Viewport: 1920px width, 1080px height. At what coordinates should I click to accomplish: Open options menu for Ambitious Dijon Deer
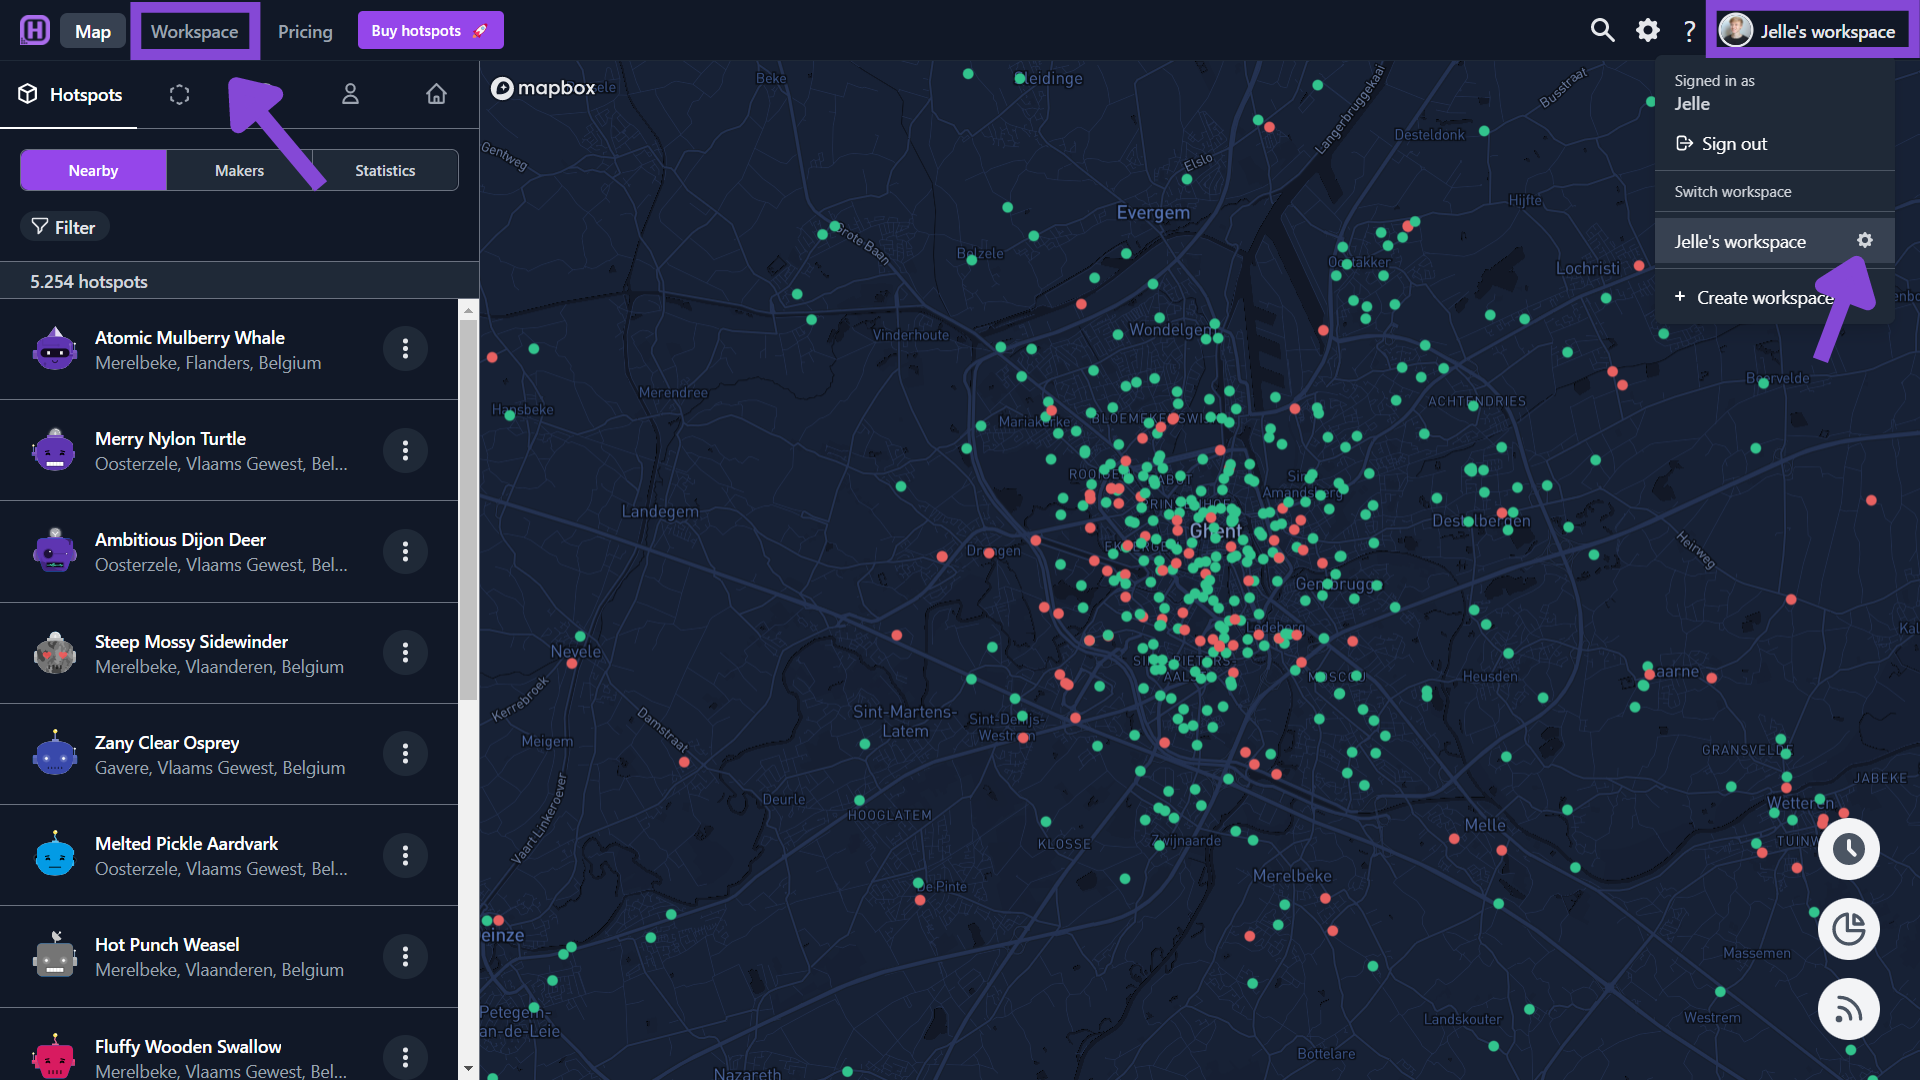[x=405, y=551]
